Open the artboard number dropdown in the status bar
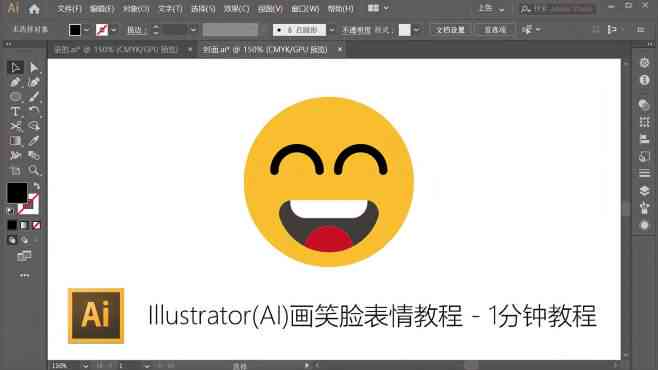The width and height of the screenshot is (658, 370). click(x=147, y=365)
